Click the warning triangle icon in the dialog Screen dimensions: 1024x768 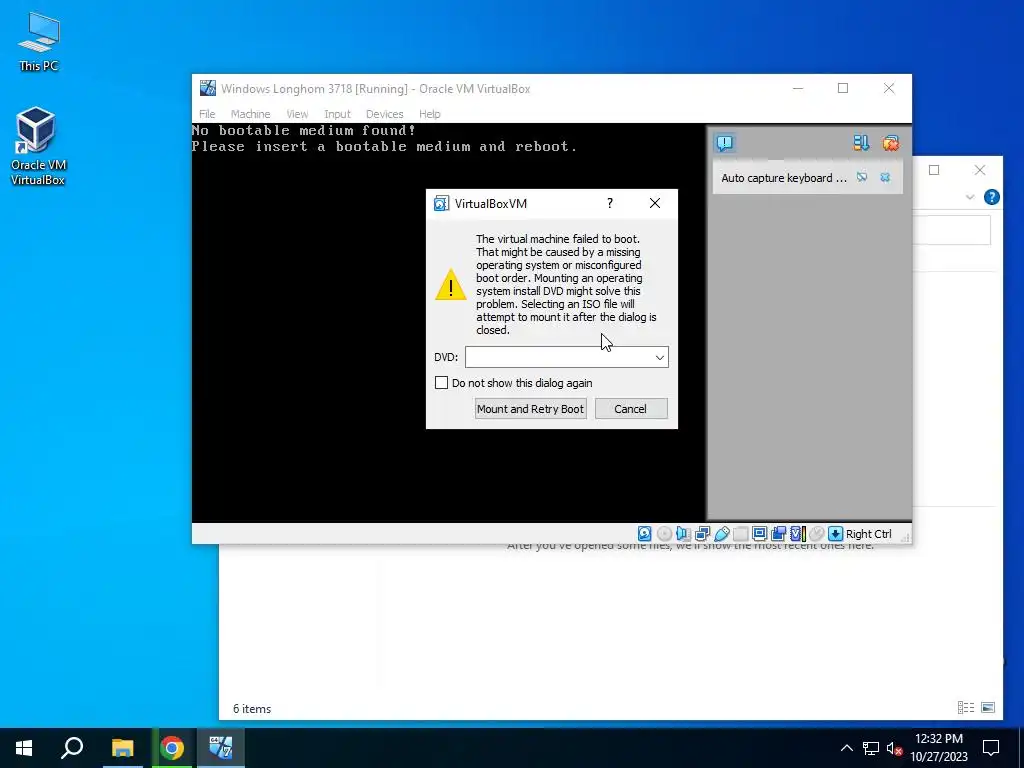tap(451, 285)
